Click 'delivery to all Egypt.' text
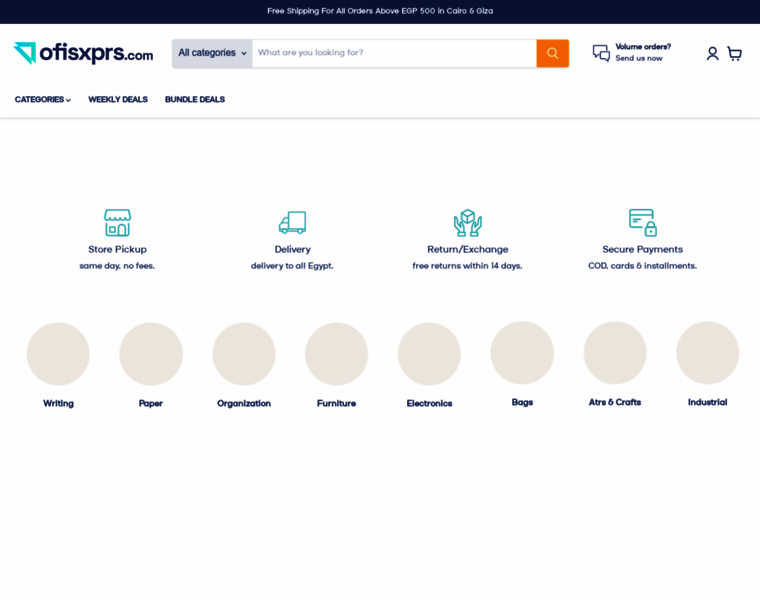Image resolution: width=760 pixels, height=600 pixels. point(292,266)
